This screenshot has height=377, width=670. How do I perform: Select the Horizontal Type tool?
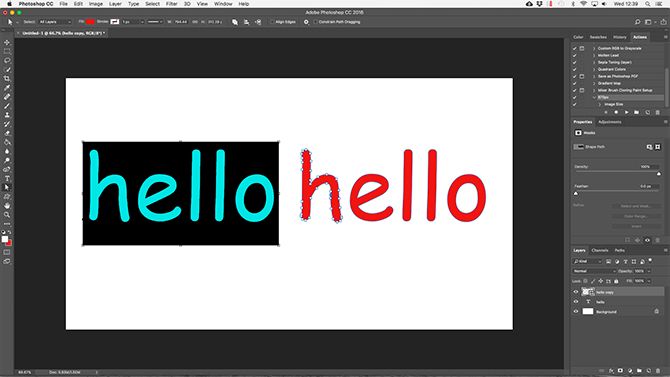pos(7,178)
